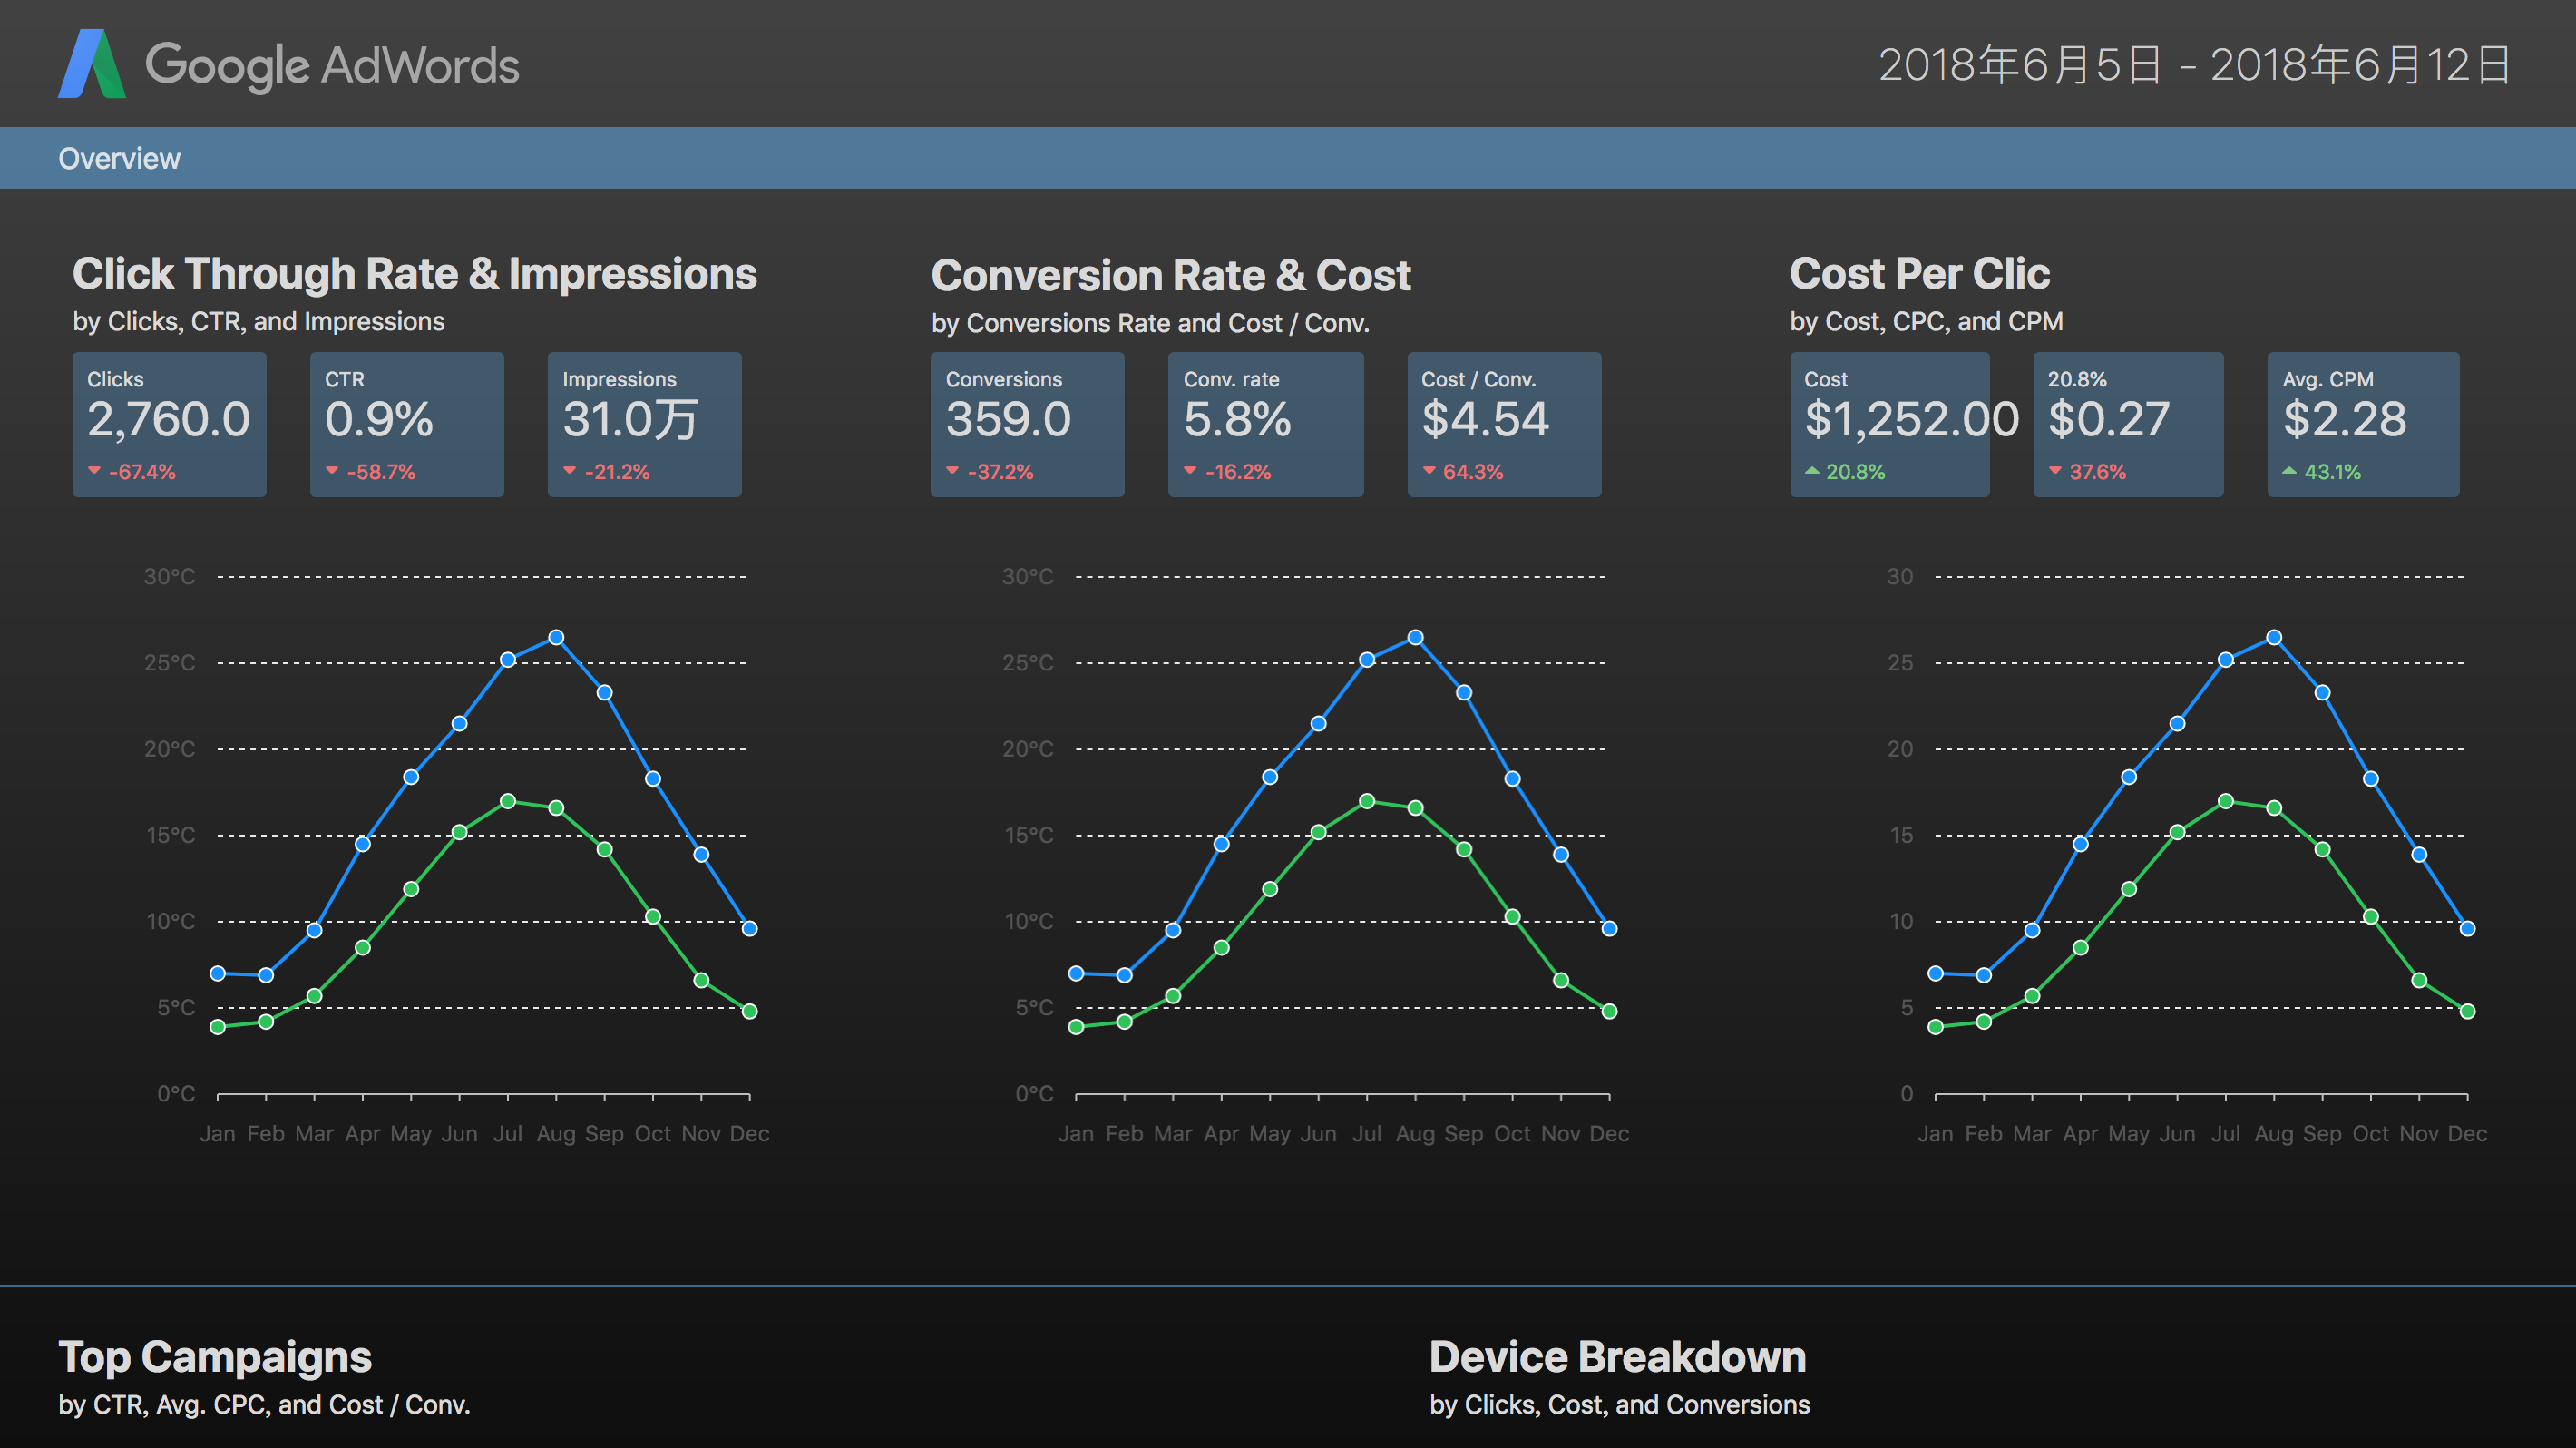
Task: Click Aug blue peak point in Conversion chart
Action: pyautogui.click(x=1415, y=638)
